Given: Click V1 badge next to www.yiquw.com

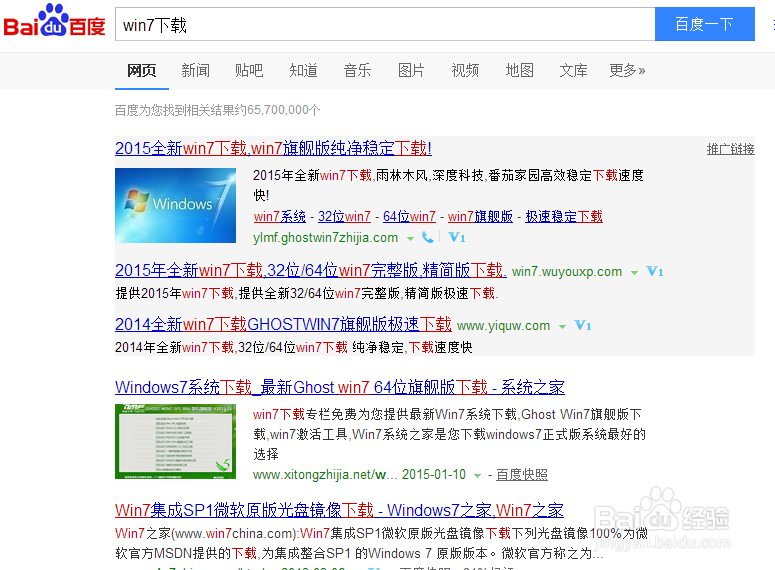Looking at the screenshot, I should [x=583, y=325].
